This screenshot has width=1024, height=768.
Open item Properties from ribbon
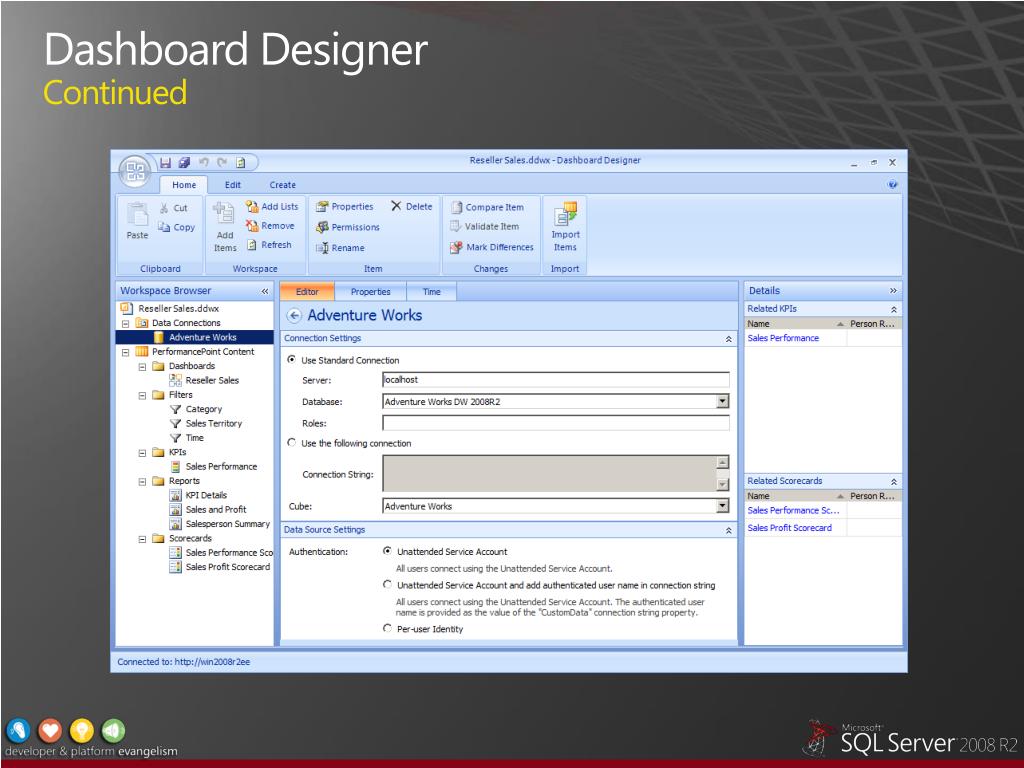coord(345,206)
